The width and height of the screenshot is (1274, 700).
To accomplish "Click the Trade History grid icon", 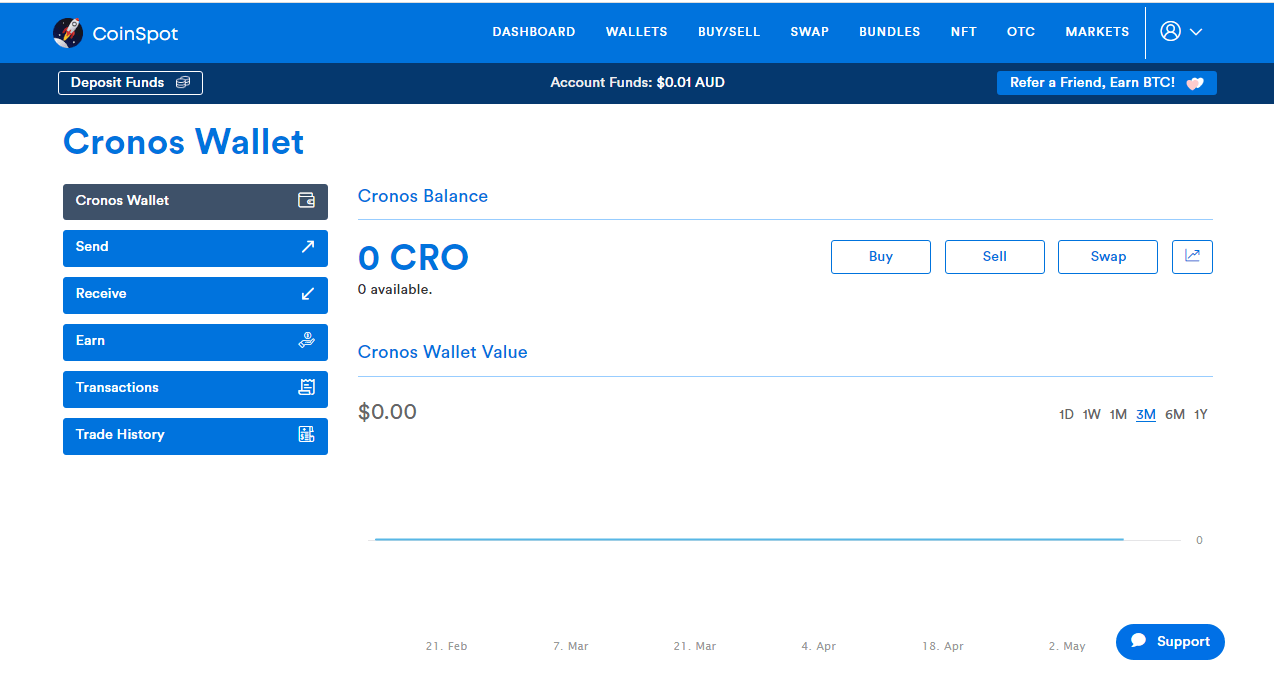I will click(x=307, y=435).
